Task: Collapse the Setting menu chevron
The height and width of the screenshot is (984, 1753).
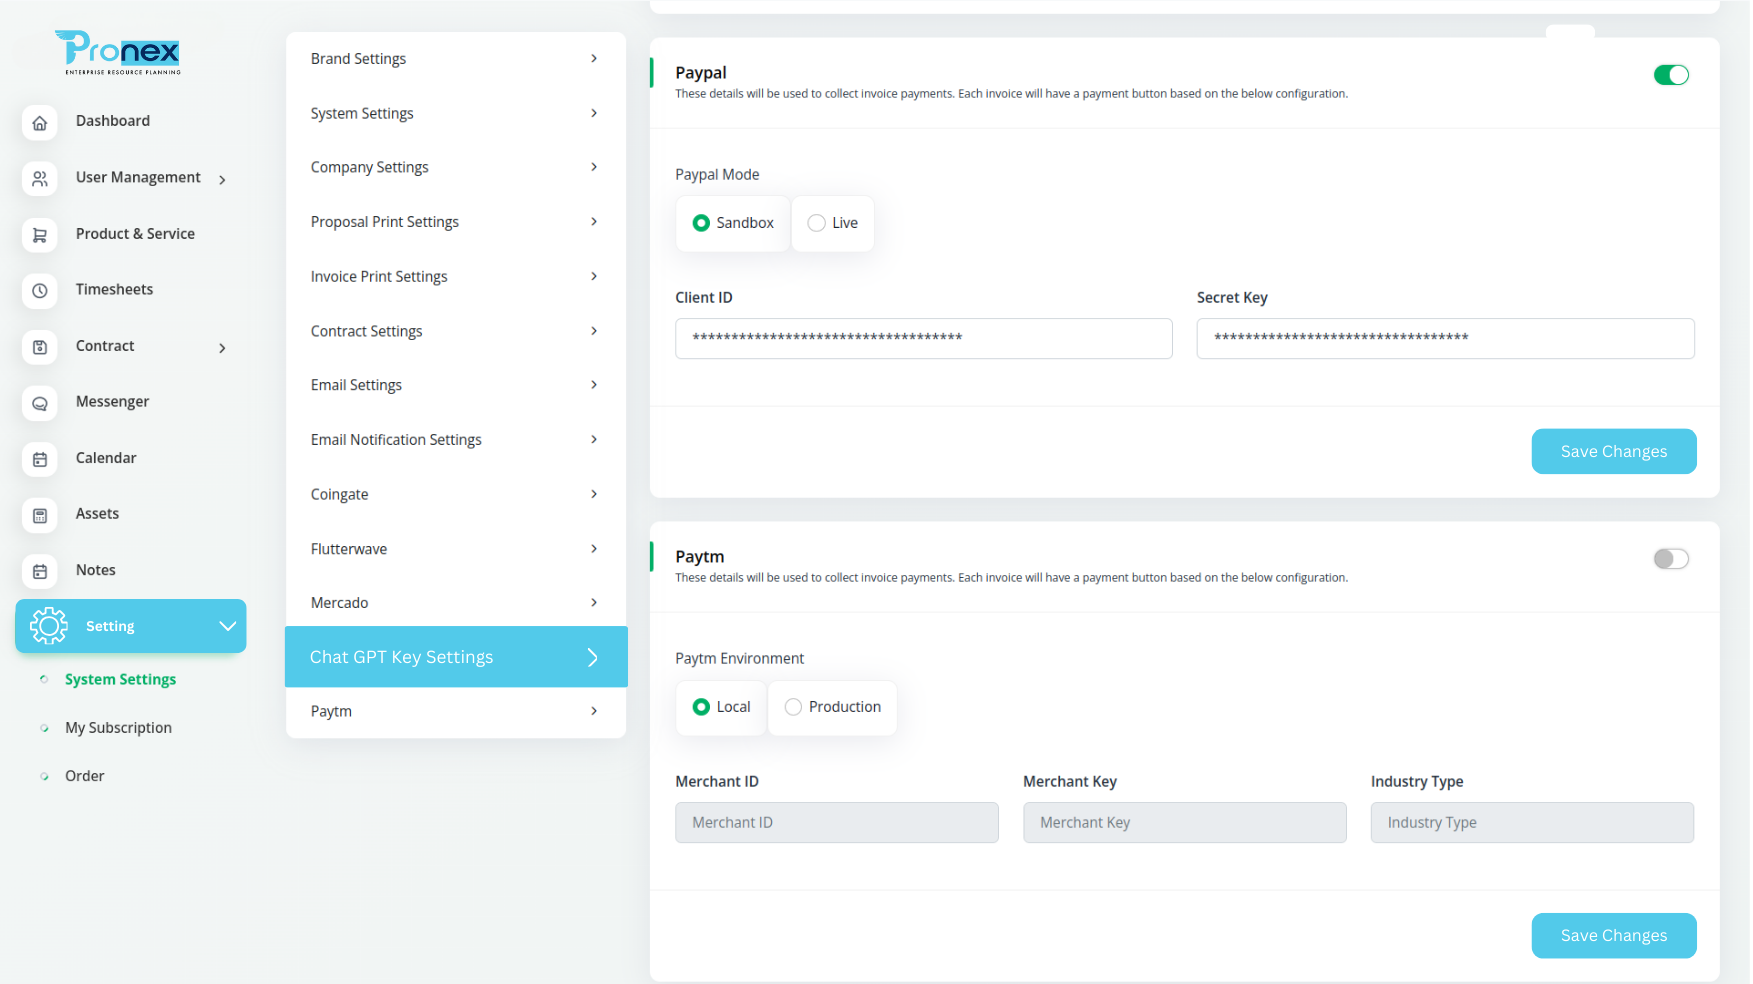Action: click(x=227, y=626)
